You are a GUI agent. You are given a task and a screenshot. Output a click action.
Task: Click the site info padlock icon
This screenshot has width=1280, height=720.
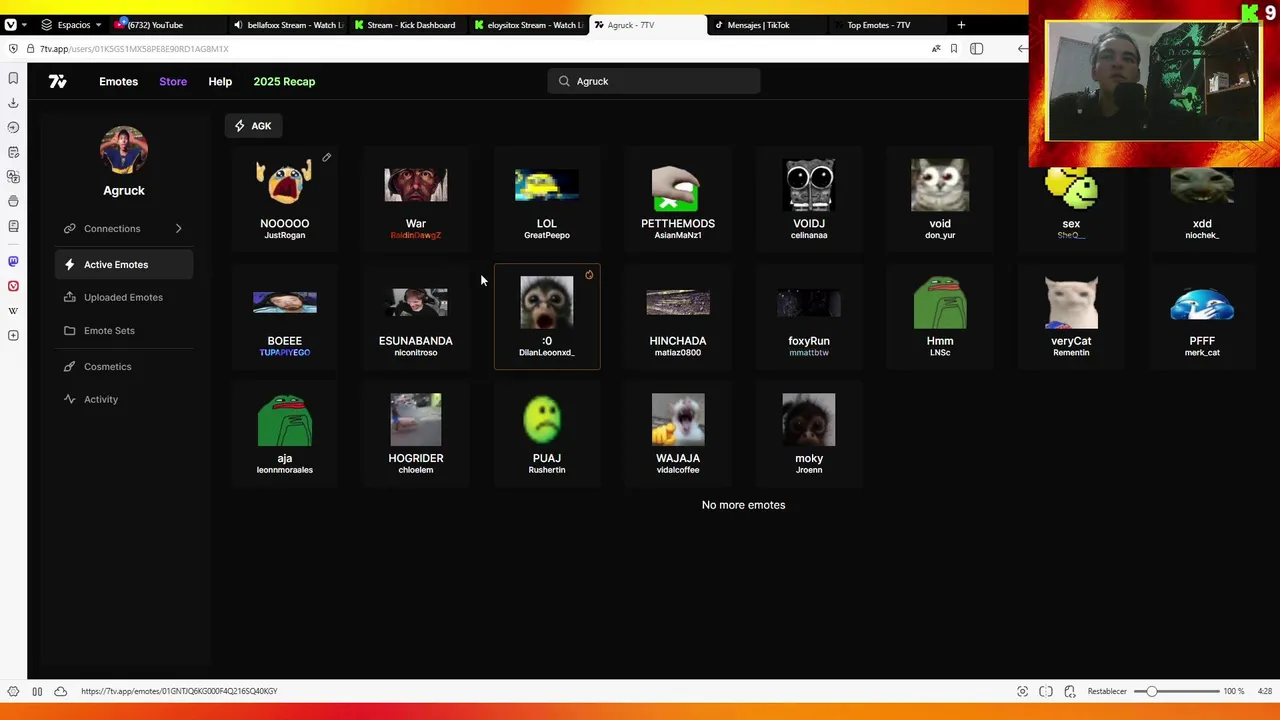(31, 48)
